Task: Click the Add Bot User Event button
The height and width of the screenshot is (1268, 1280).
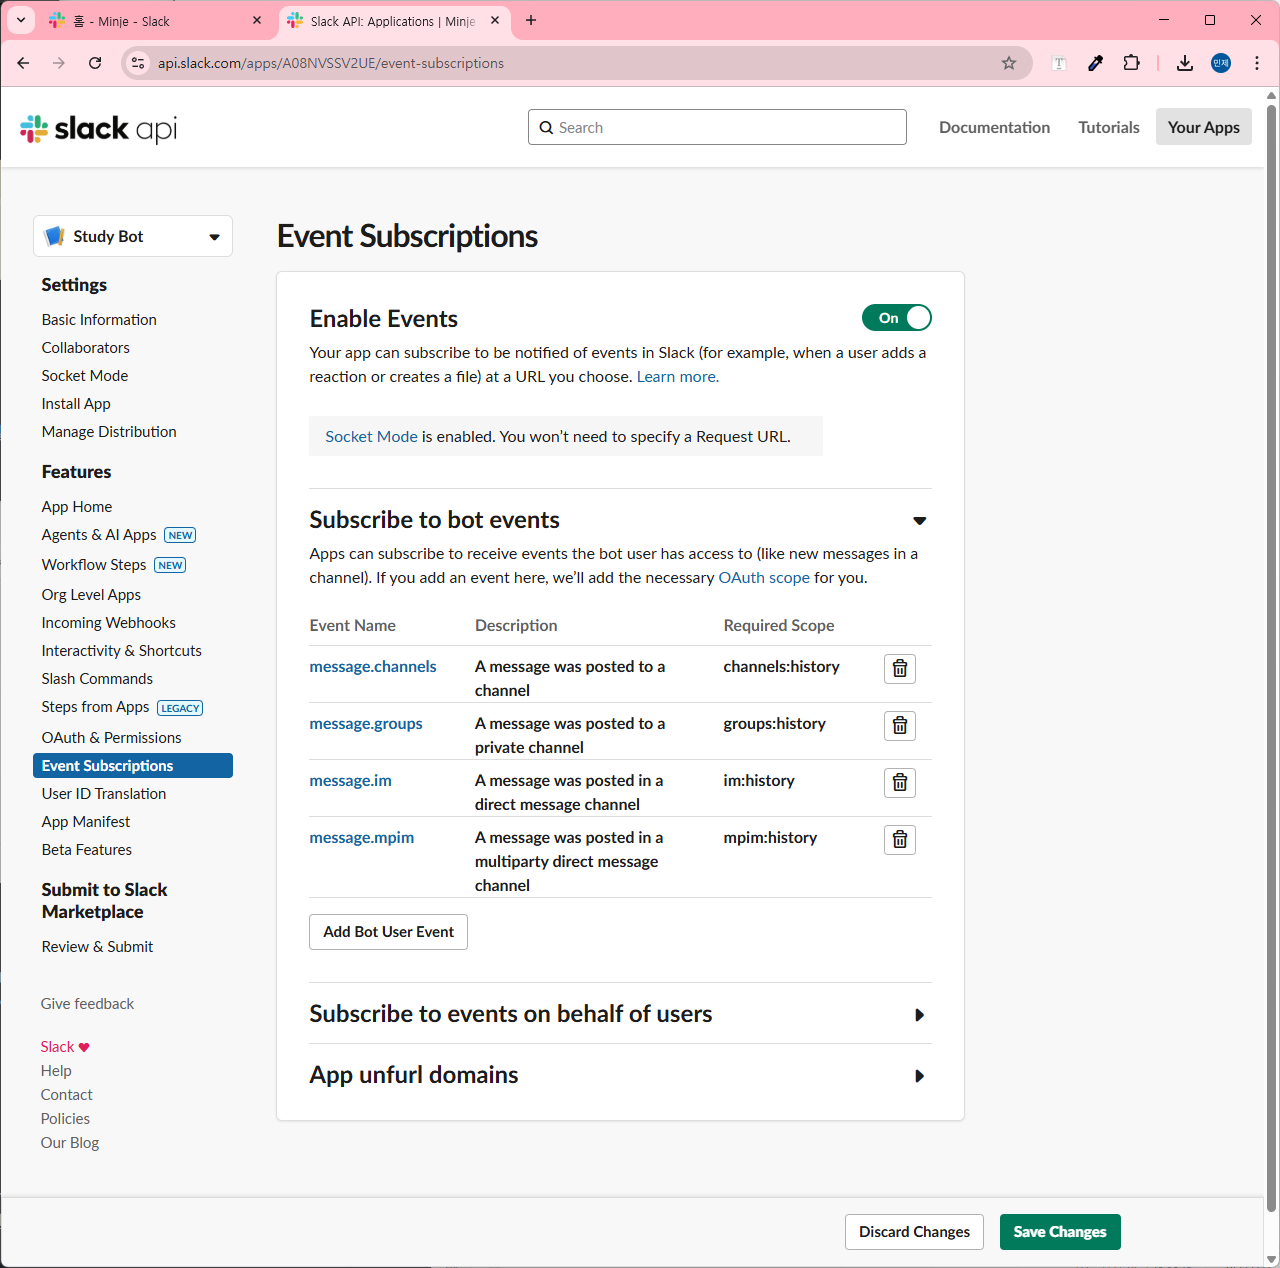Action: (x=388, y=932)
